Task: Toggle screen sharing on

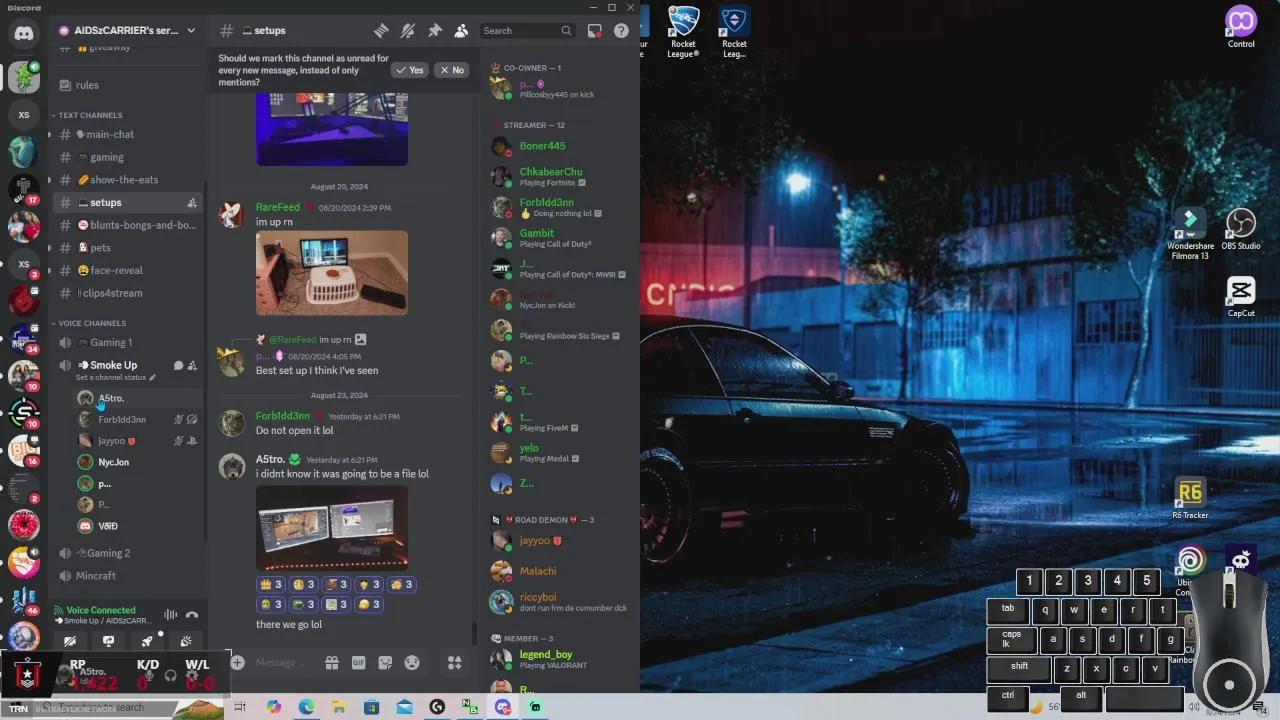Action: (x=108, y=641)
